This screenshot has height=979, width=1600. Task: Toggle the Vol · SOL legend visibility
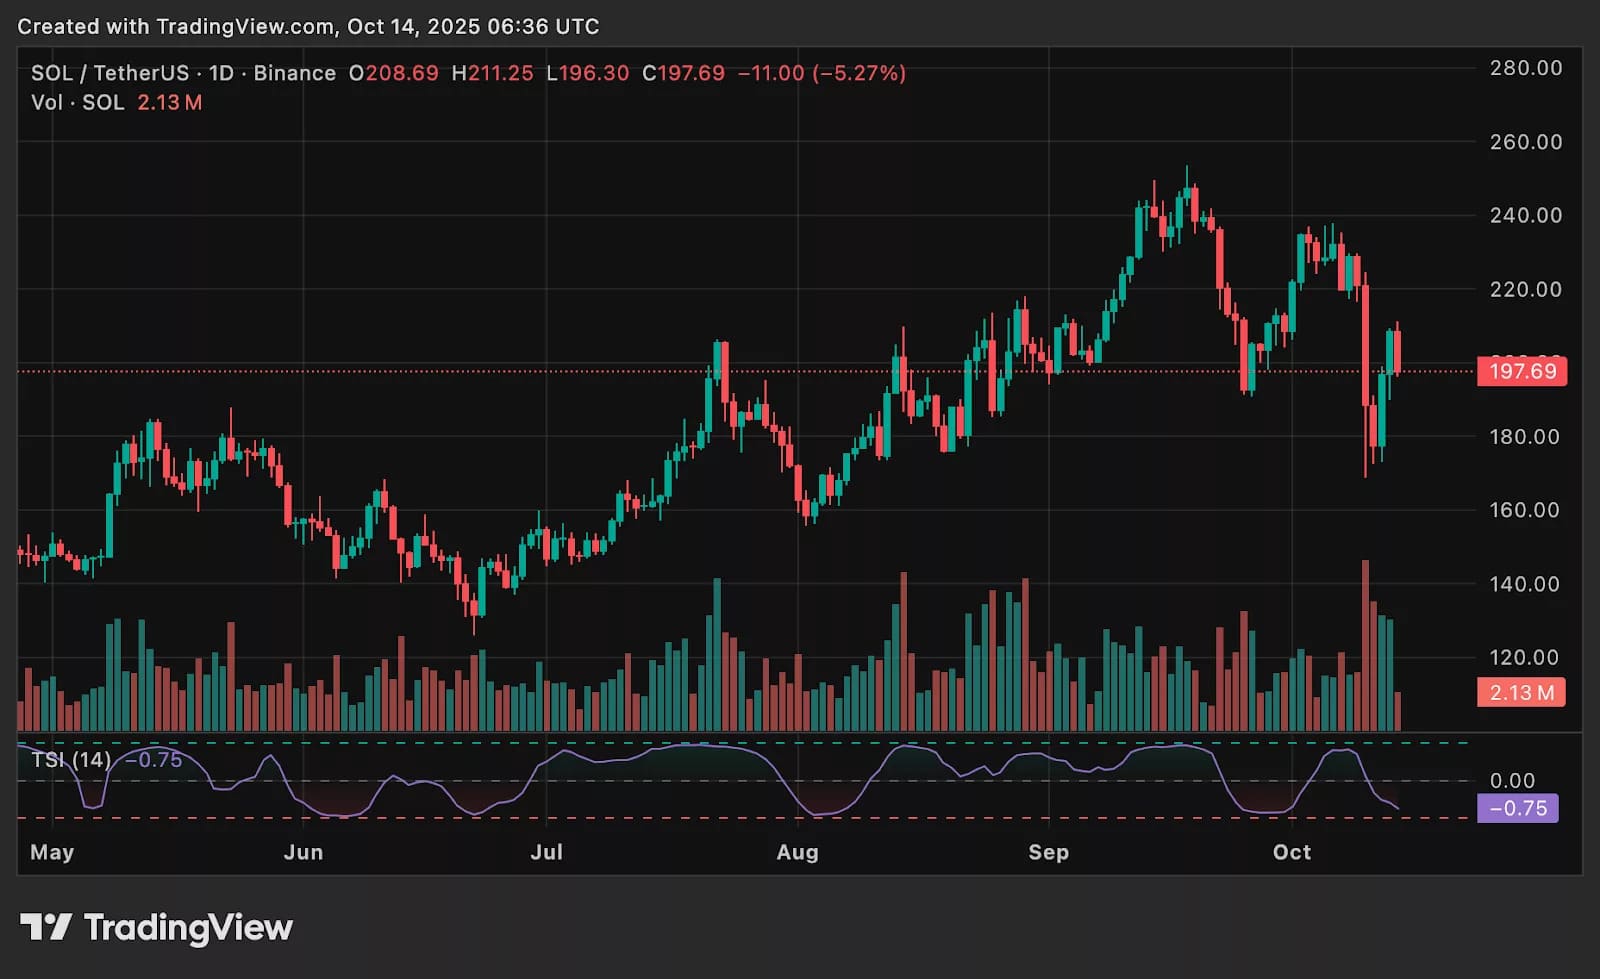pyautogui.click(x=80, y=102)
